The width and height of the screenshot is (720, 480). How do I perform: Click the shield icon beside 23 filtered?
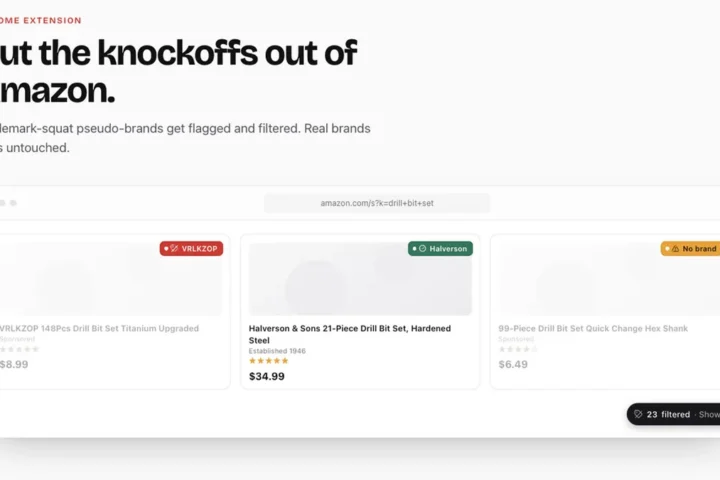(x=638, y=414)
